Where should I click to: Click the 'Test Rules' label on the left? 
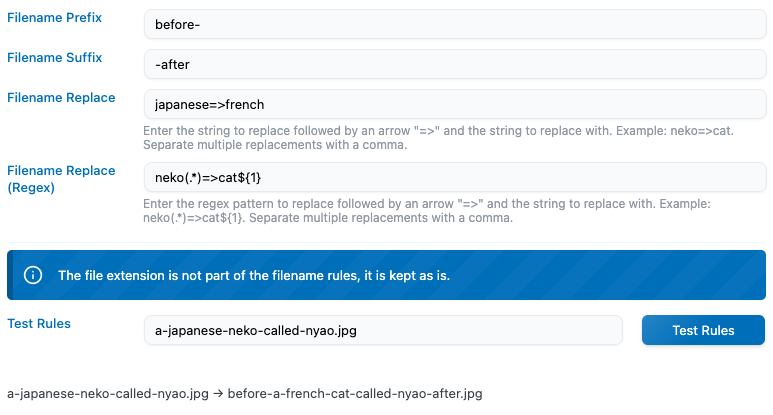(39, 324)
